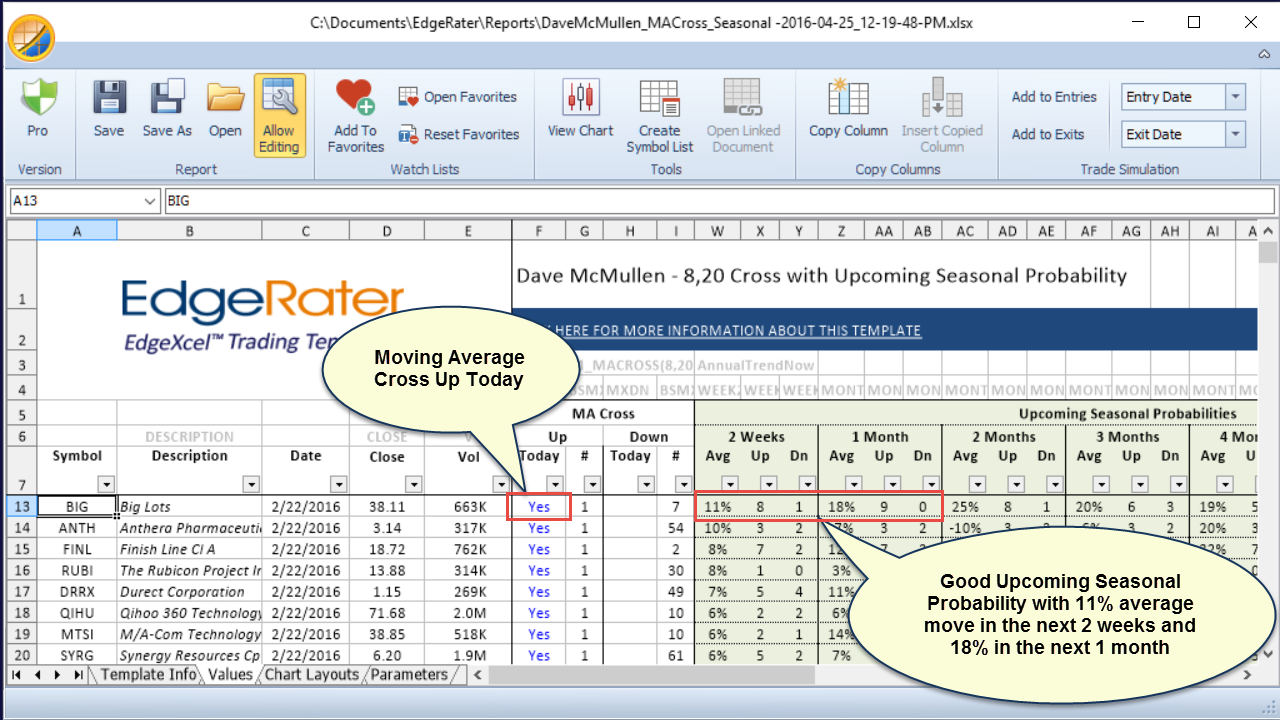Viewport: 1280px width, 720px height.
Task: Click the Yes cell in the SYRG row
Action: [x=539, y=655]
